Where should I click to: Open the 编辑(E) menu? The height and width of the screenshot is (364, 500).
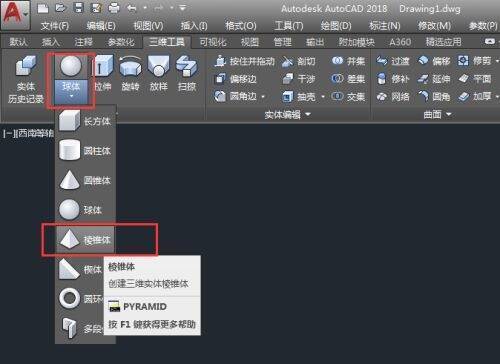tap(101, 26)
